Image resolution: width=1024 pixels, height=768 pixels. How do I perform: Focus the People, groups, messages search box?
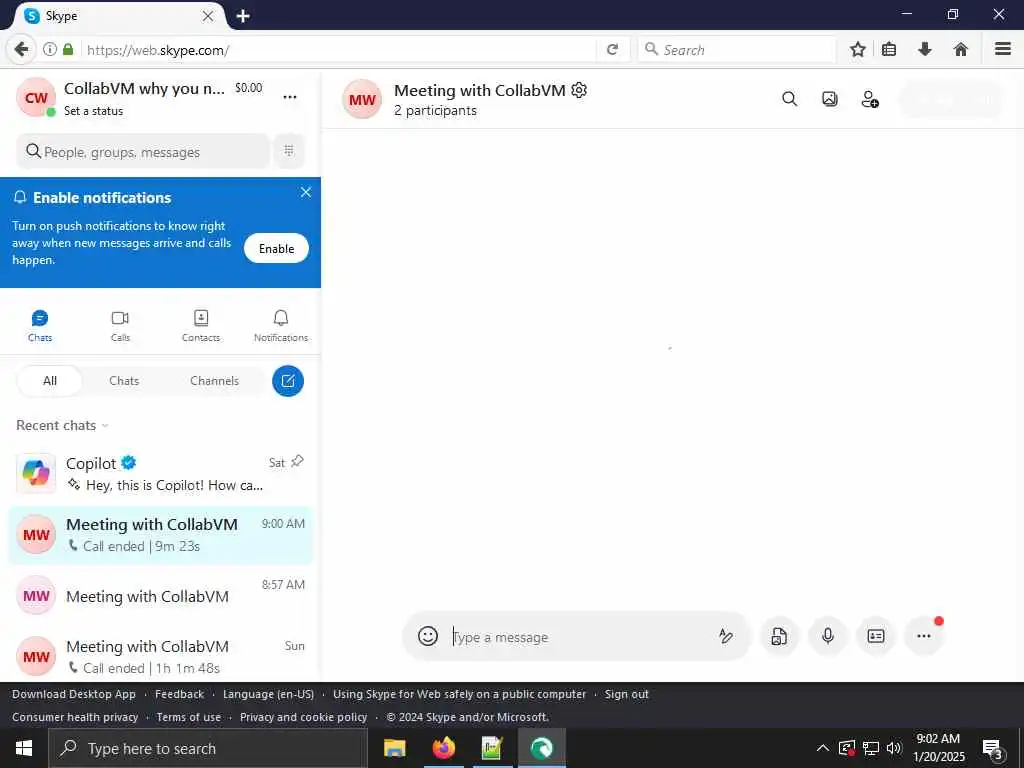[x=143, y=152]
